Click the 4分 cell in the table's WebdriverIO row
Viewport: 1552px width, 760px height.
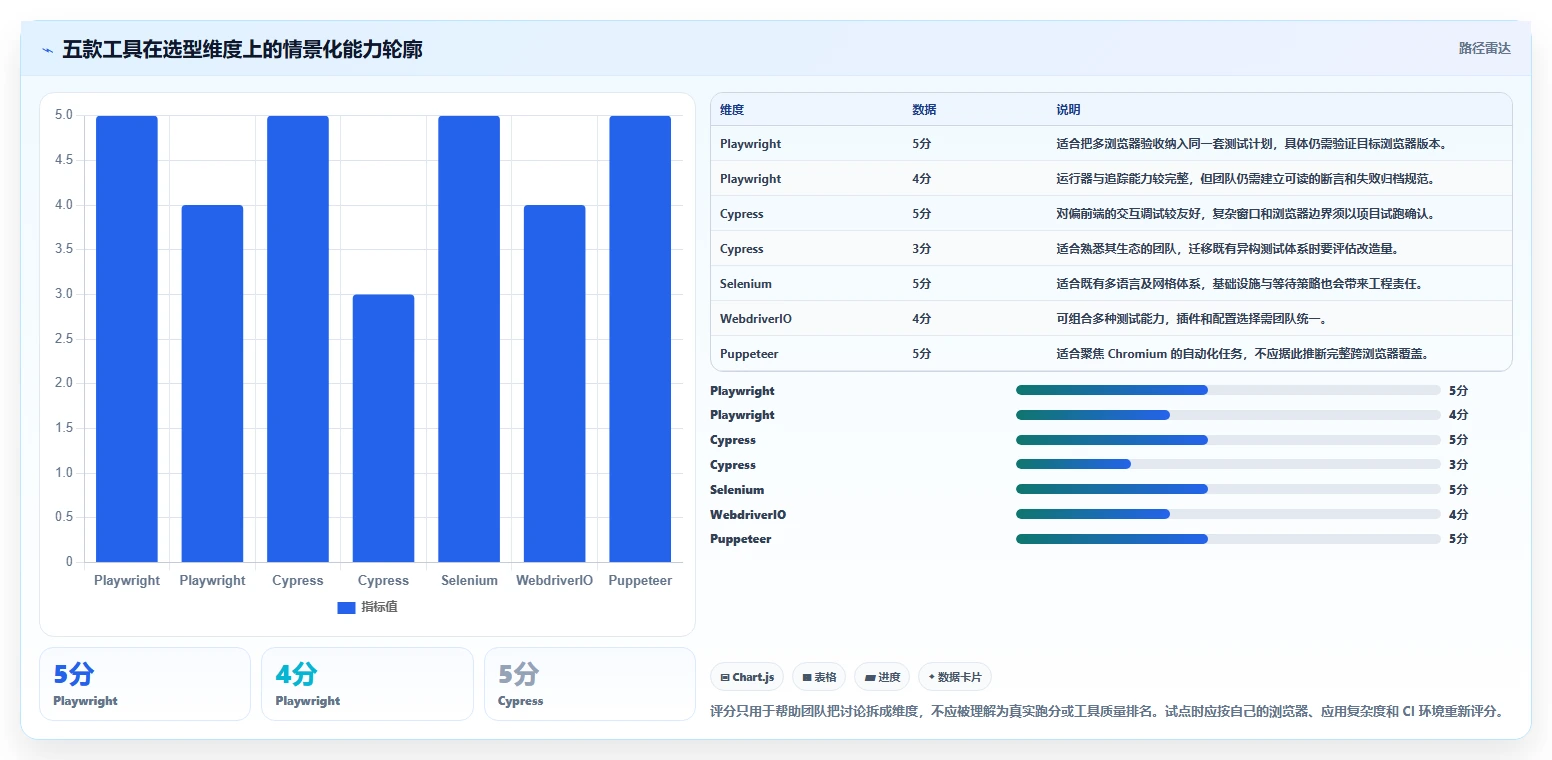[921, 319]
